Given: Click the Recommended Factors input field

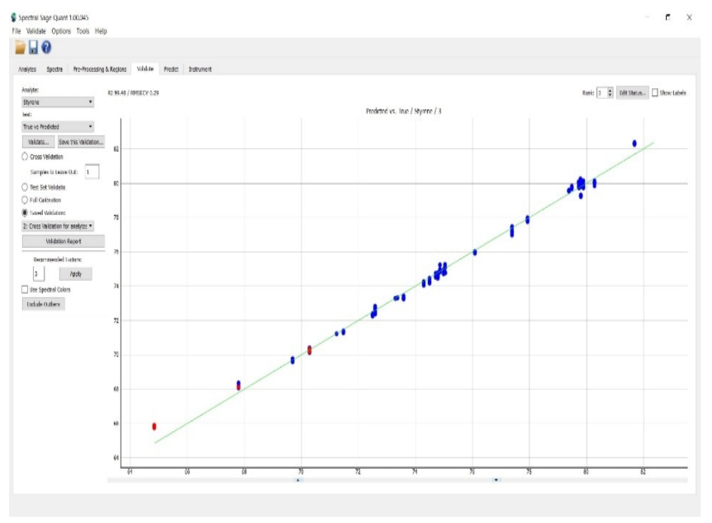Looking at the screenshot, I should (39, 274).
